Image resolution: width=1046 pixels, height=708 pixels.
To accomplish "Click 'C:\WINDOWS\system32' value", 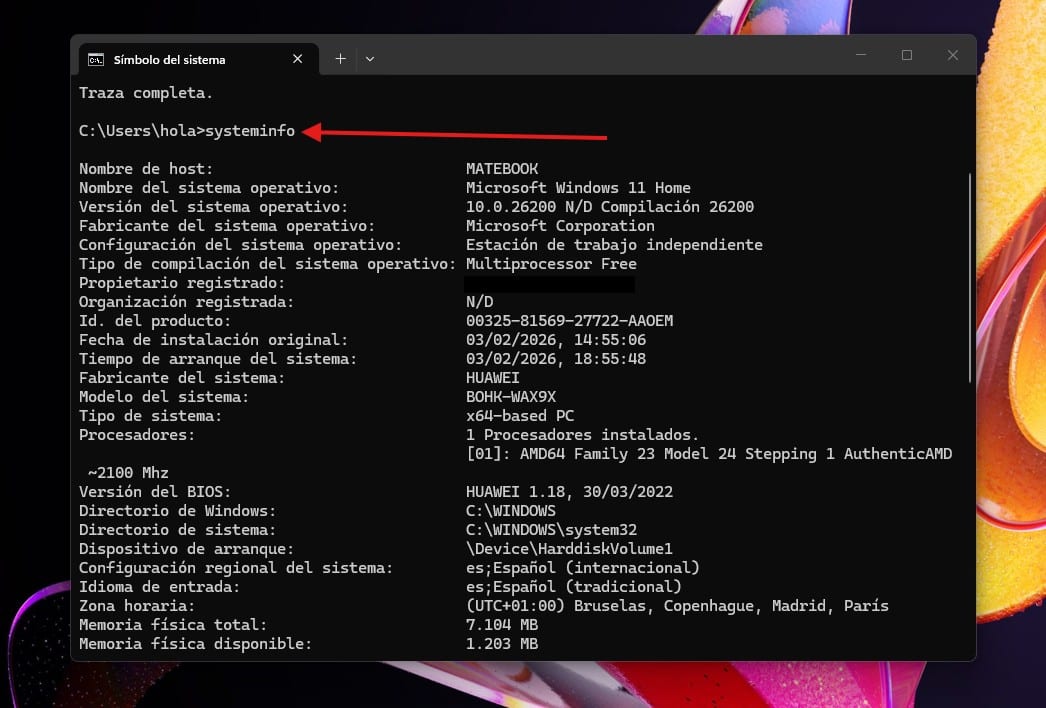I will 551,530.
